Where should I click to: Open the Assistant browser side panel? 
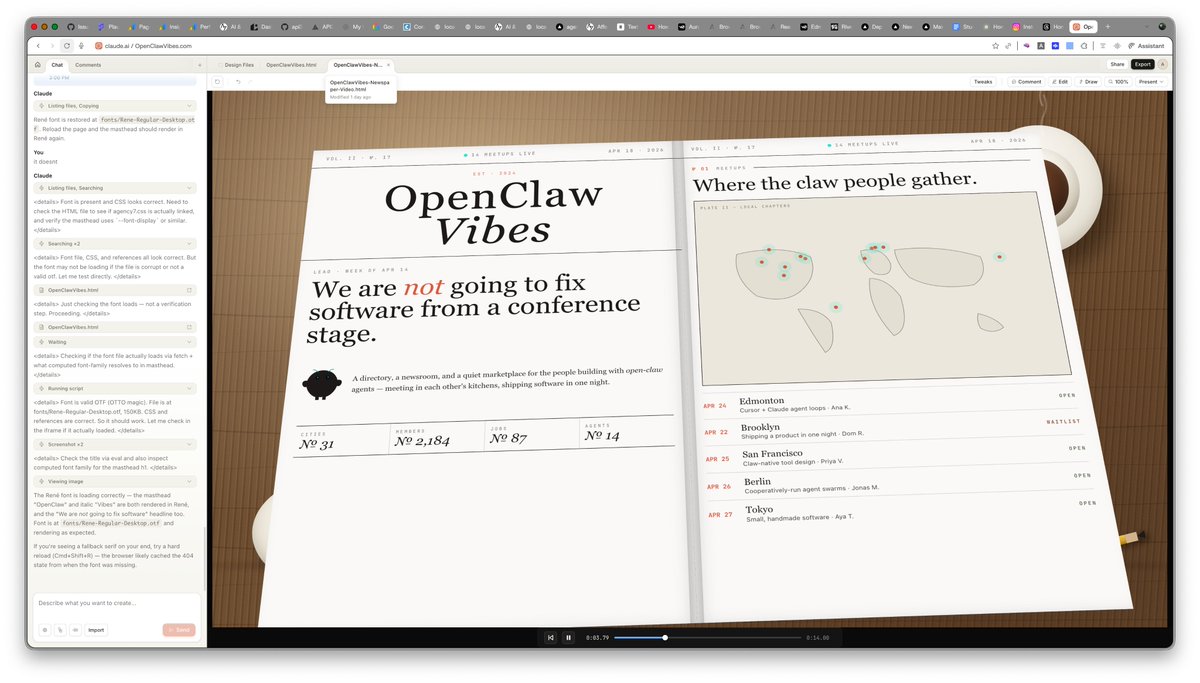[x=1146, y=45]
